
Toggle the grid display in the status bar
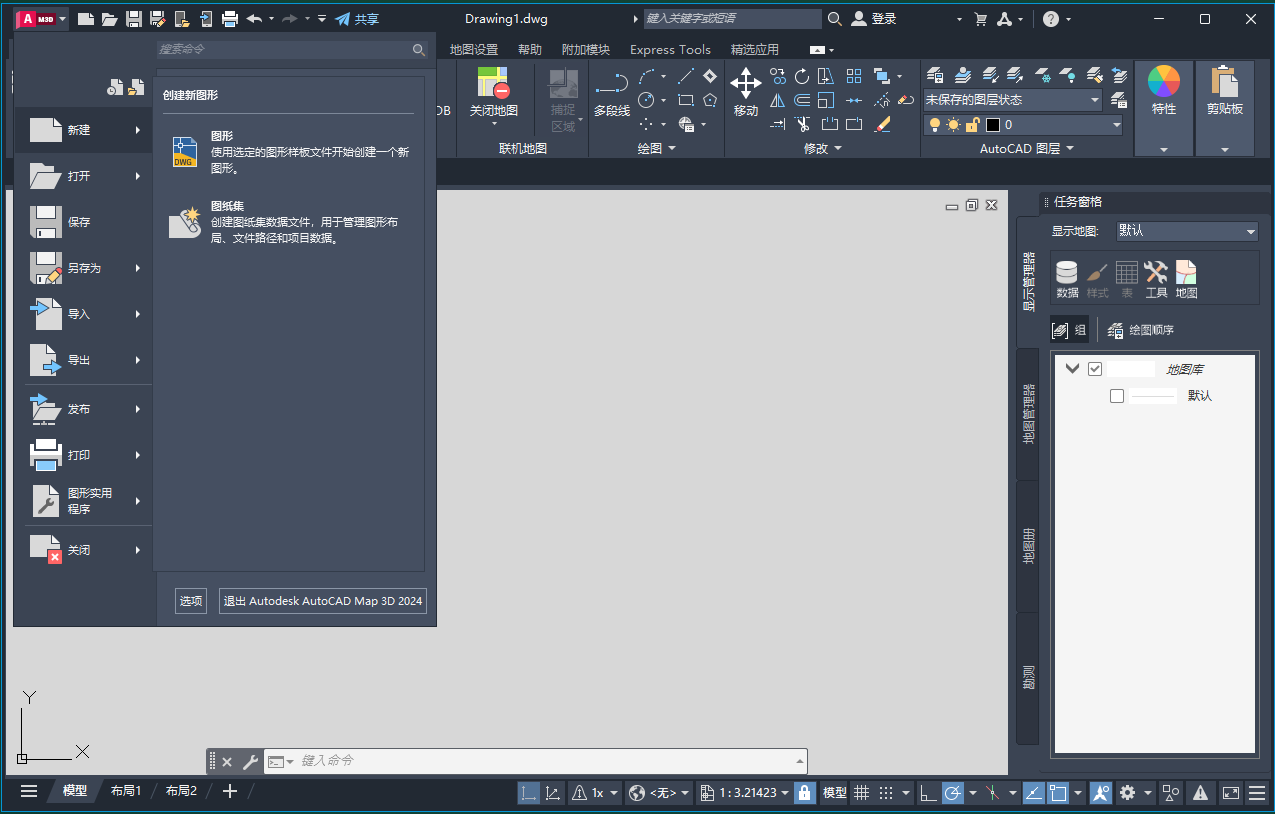[861, 791]
